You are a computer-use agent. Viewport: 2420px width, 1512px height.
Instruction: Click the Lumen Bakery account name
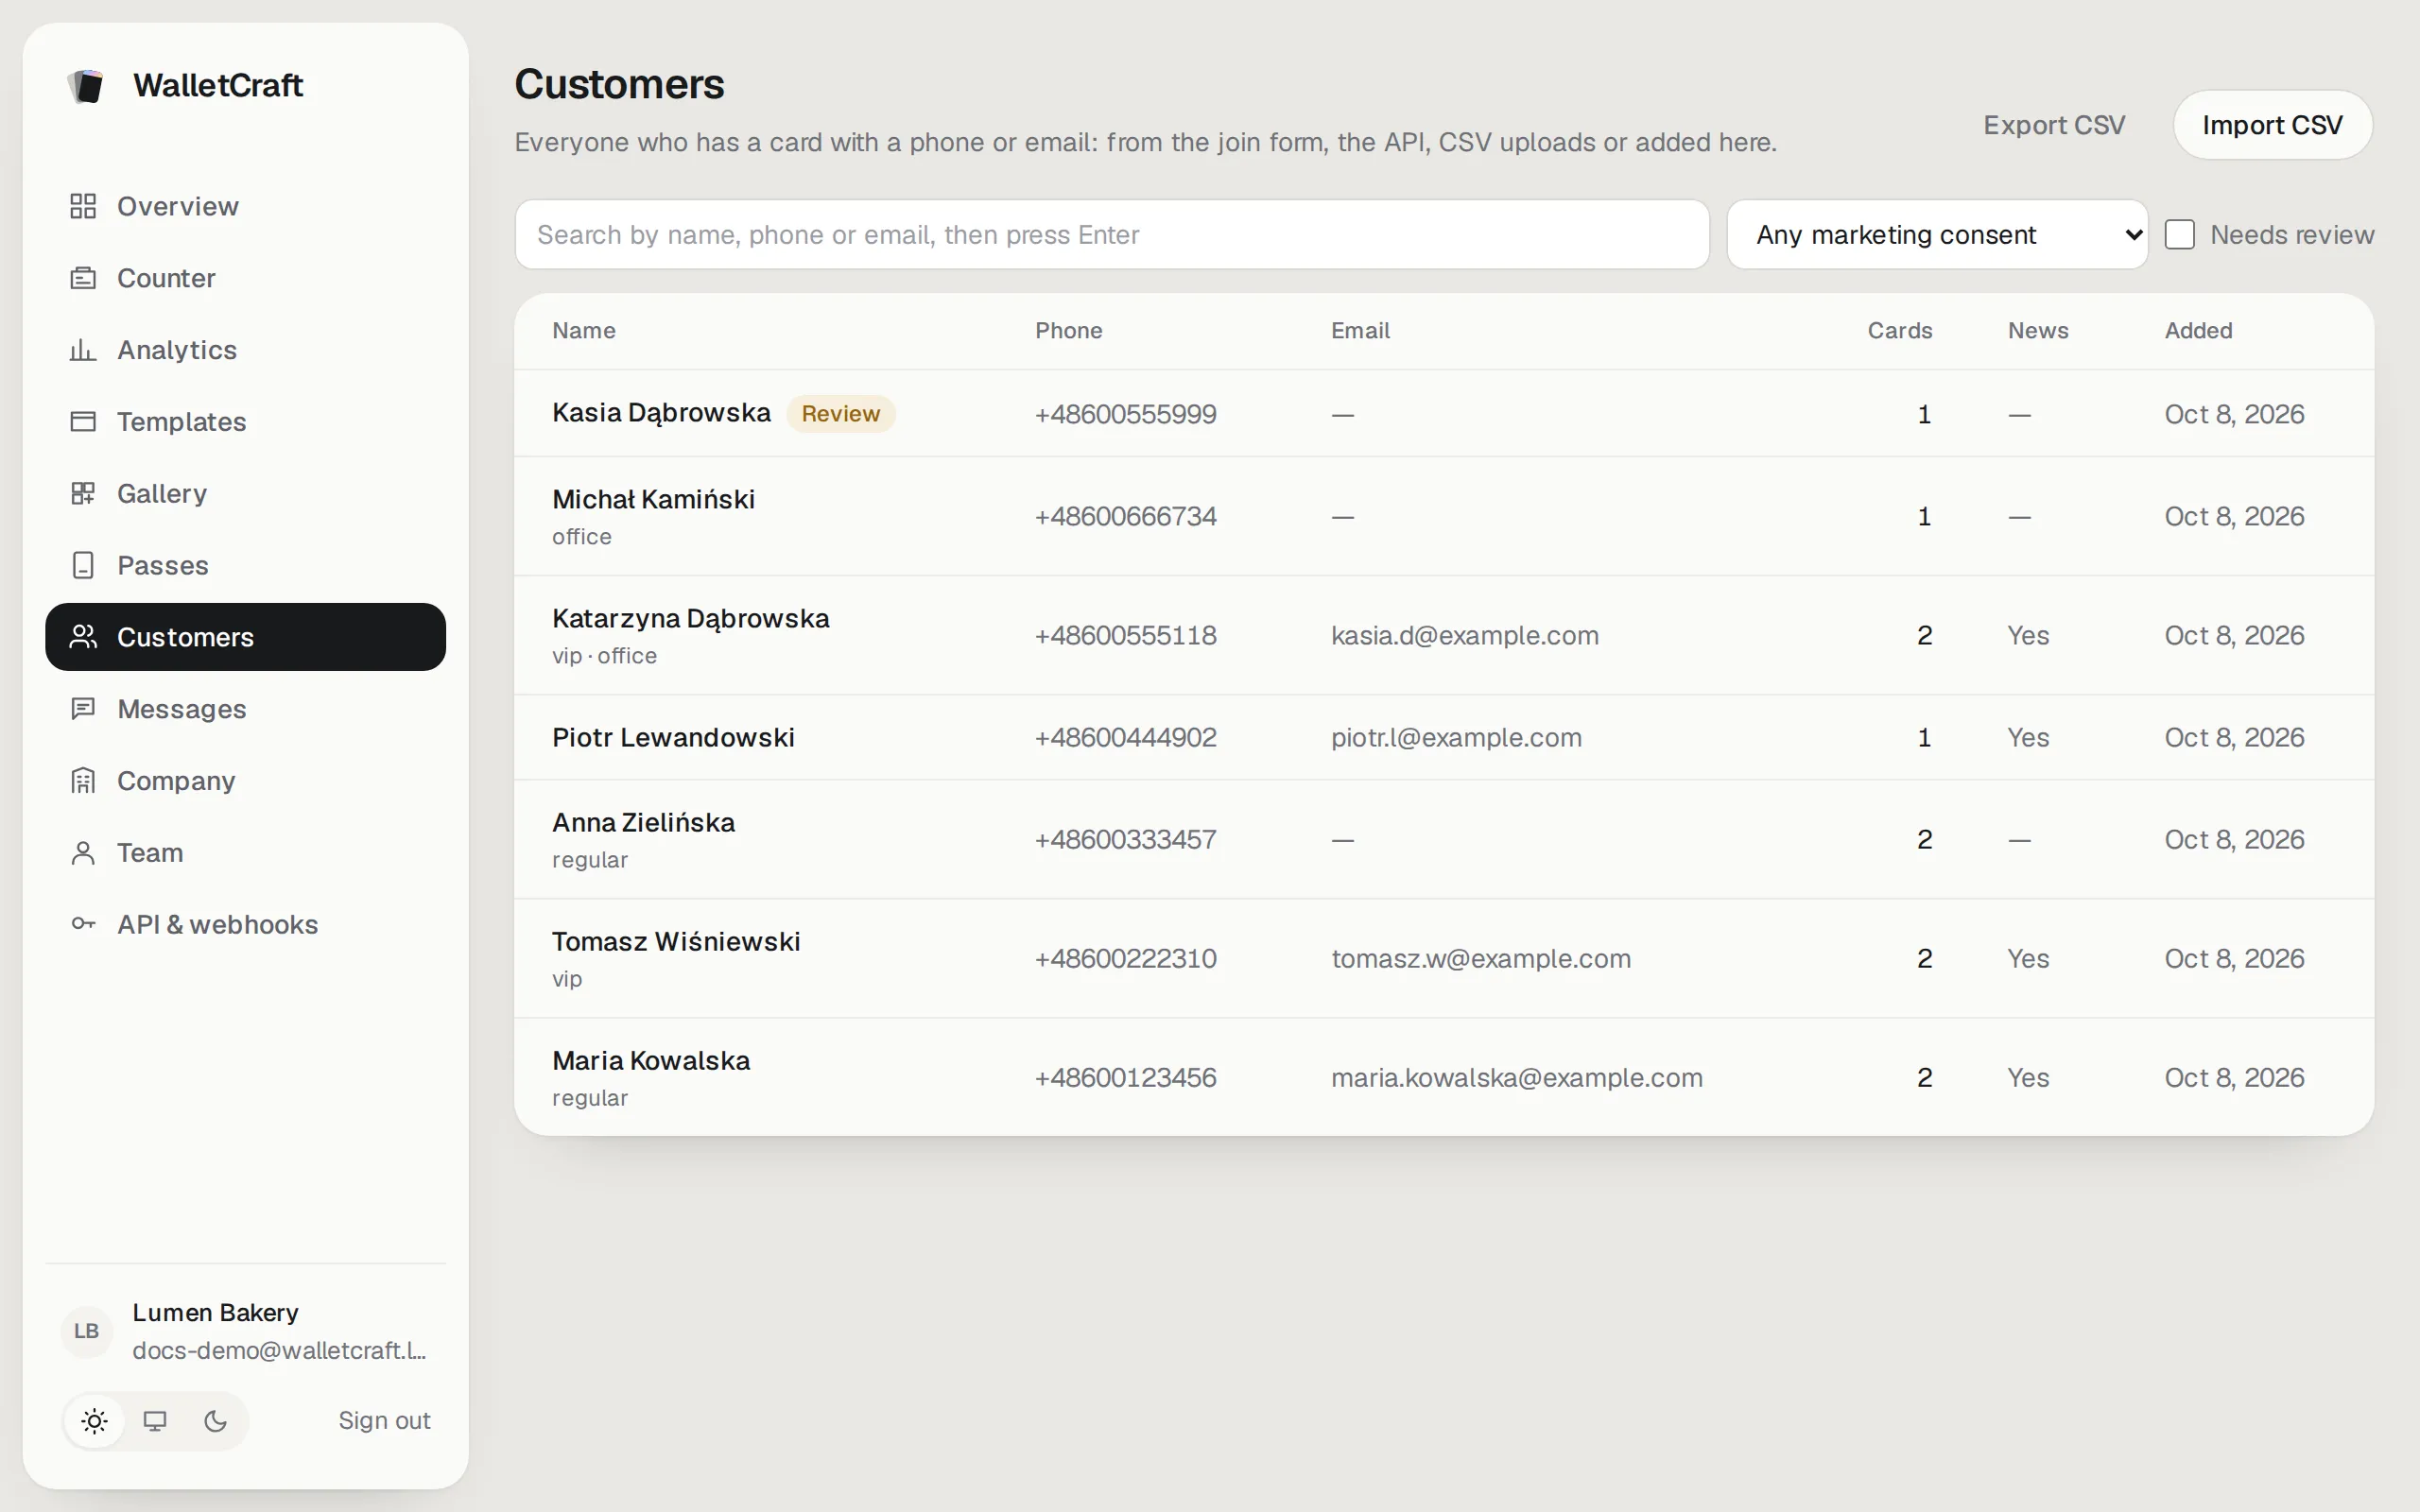[215, 1313]
